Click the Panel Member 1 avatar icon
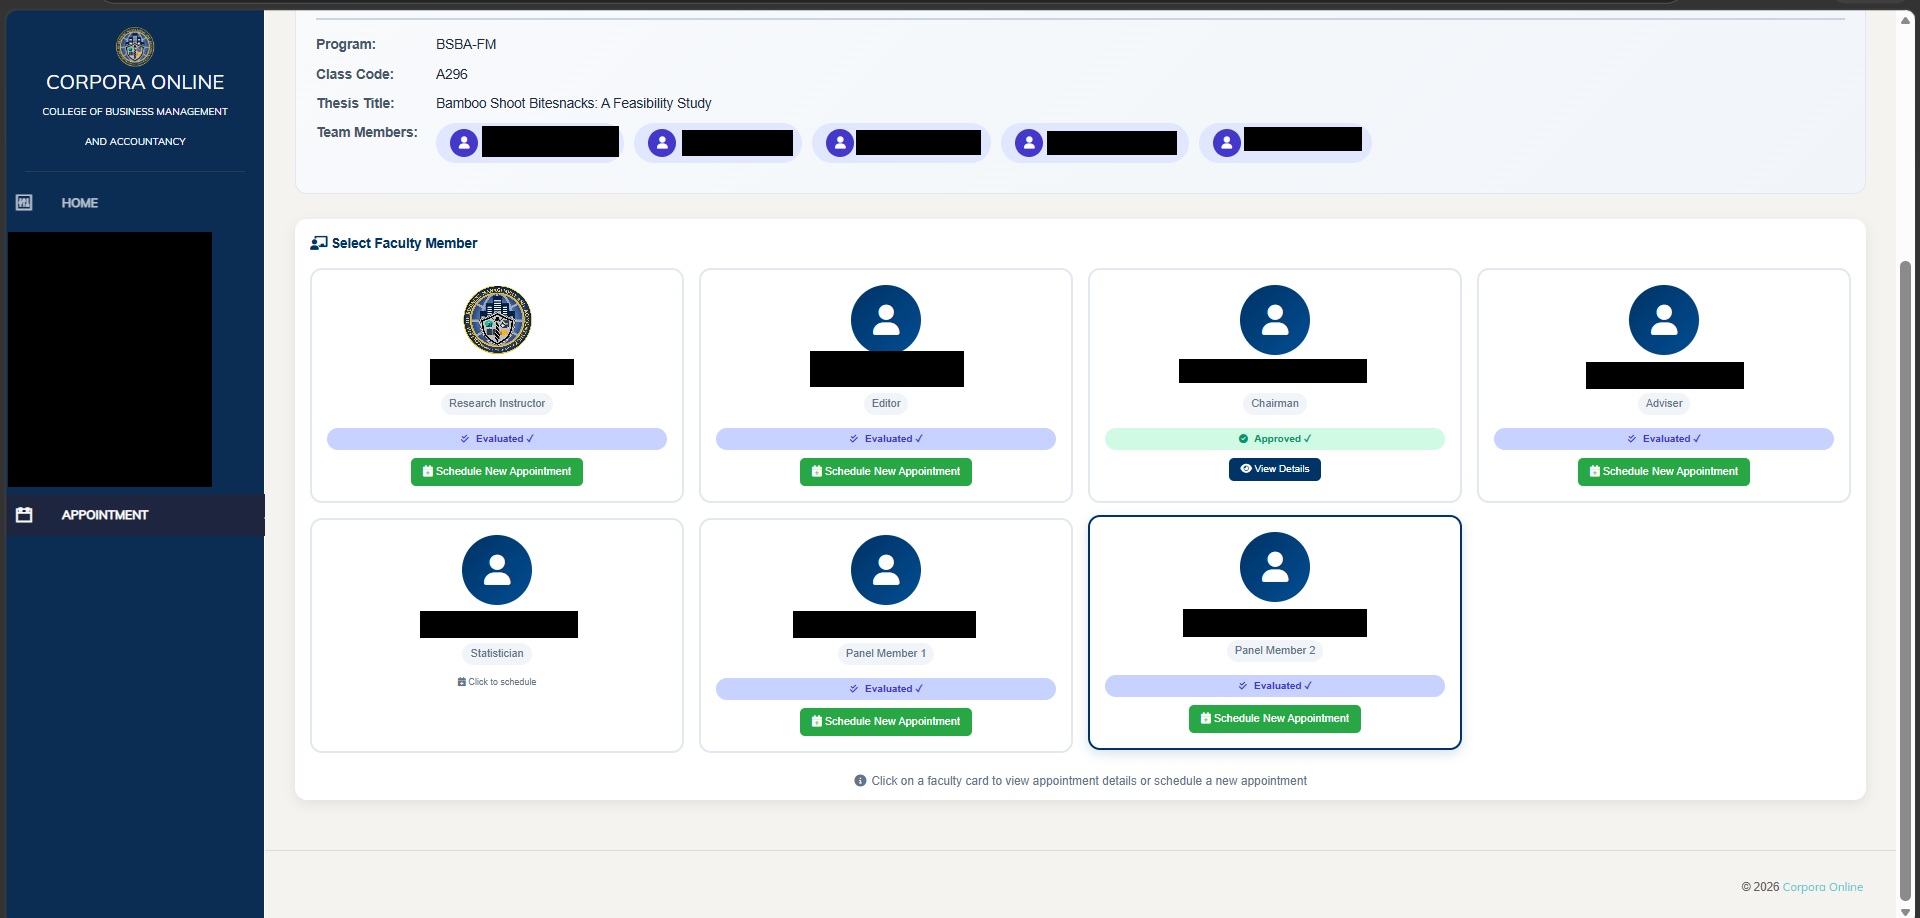This screenshot has height=918, width=1920. point(886,570)
